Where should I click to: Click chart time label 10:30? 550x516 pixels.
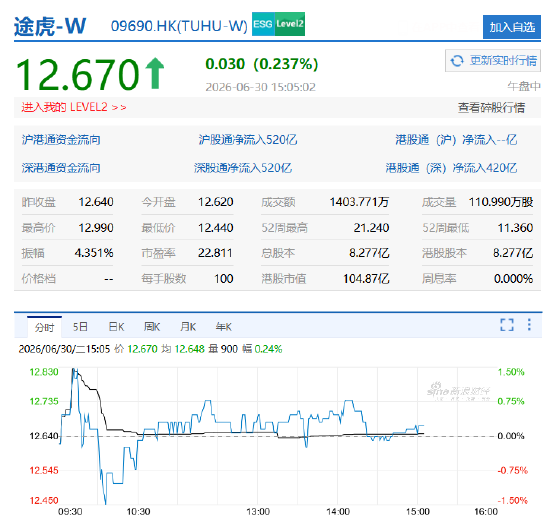coord(138,511)
